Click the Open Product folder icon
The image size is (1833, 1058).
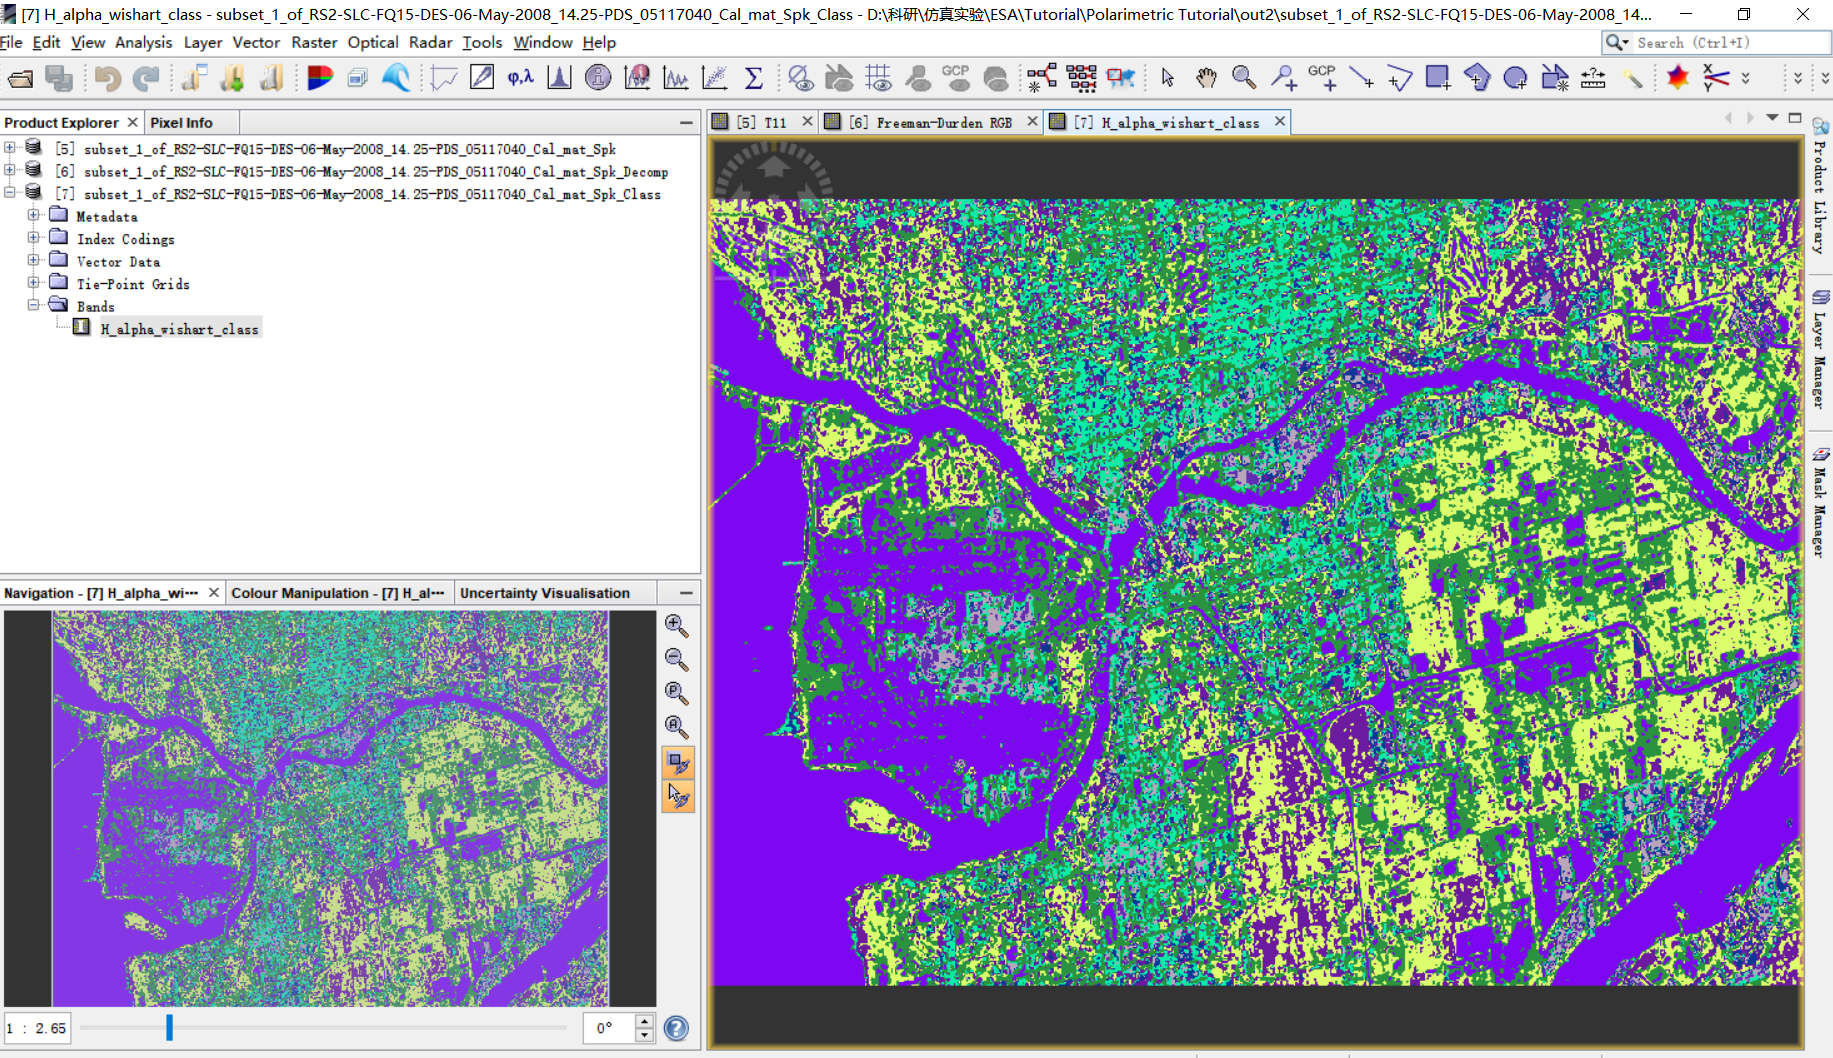pos(20,78)
